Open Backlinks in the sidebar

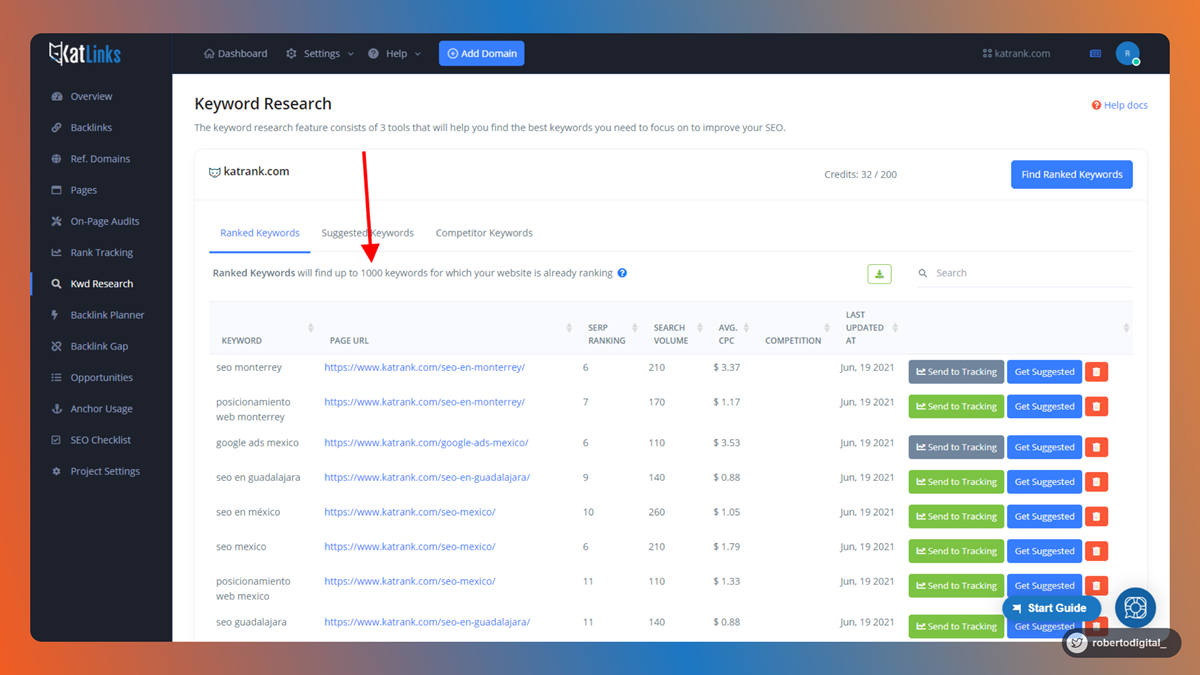91,128
